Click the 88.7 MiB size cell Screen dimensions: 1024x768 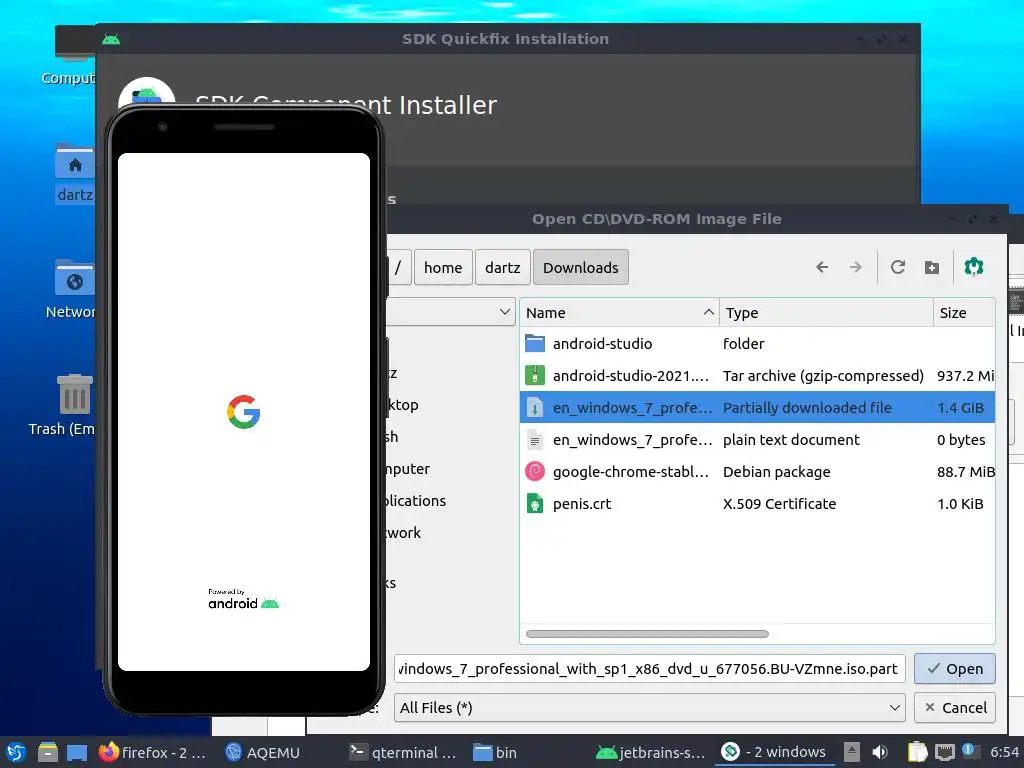point(965,472)
